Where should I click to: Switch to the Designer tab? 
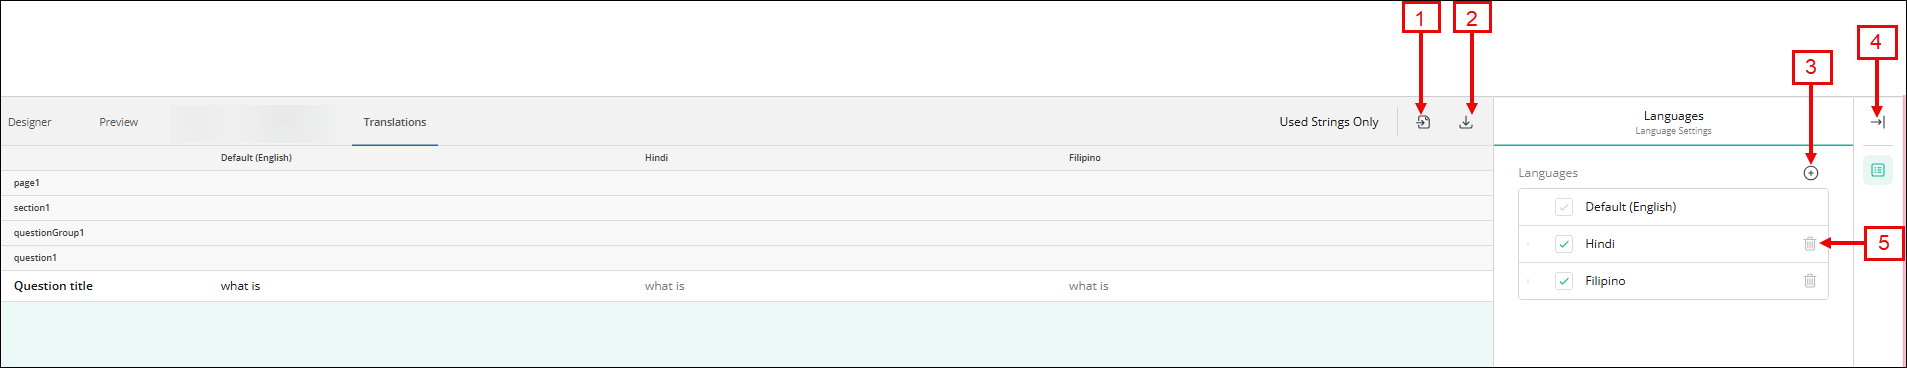30,122
